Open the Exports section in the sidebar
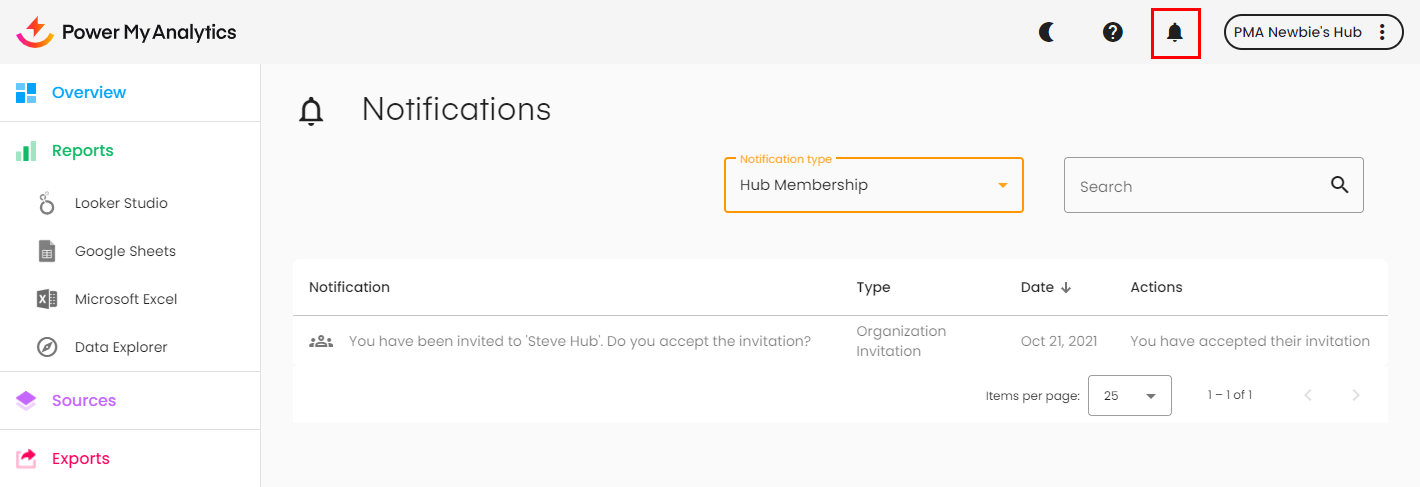The image size is (1420, 487). pyautogui.click(x=80, y=458)
